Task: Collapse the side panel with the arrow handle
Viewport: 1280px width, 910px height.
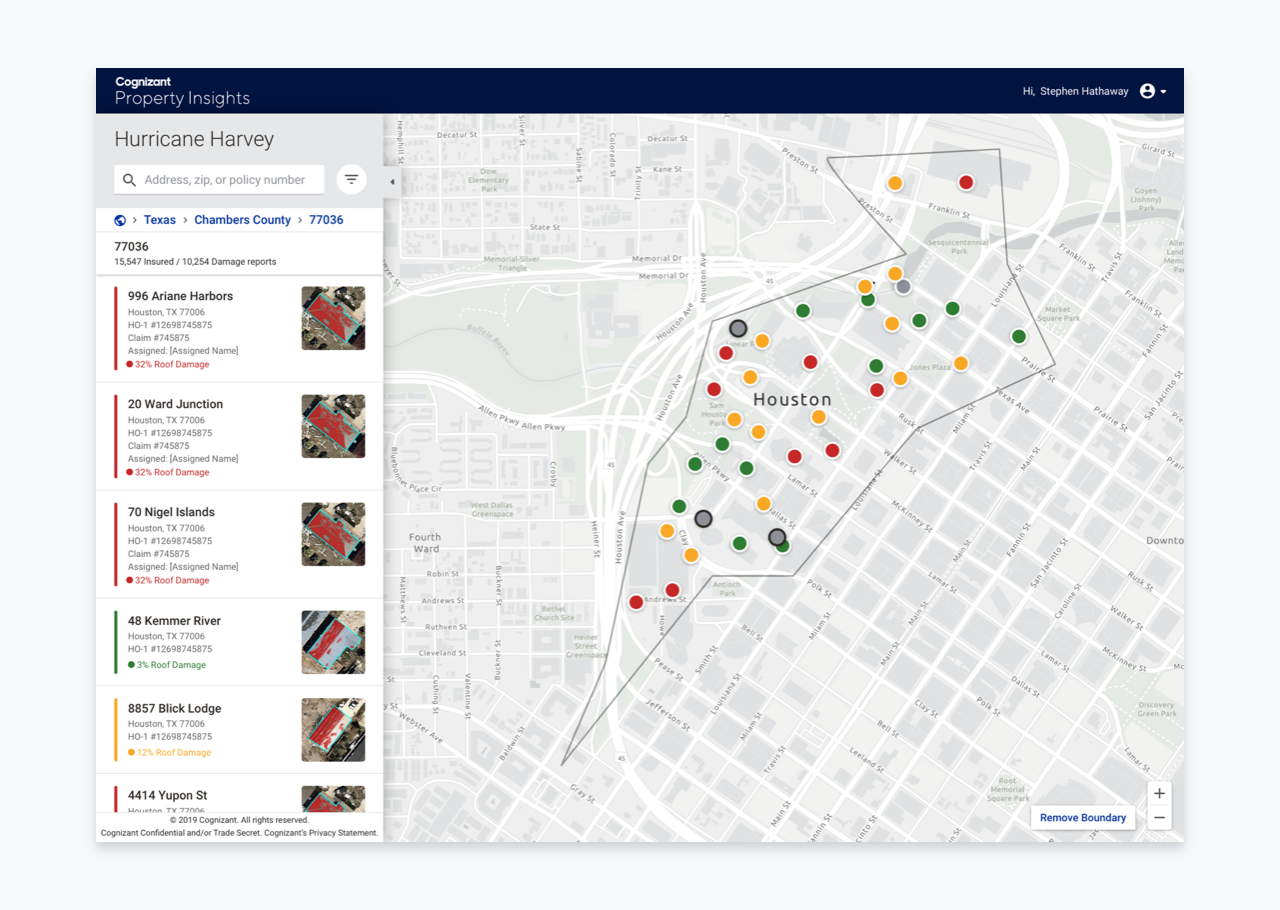Action: (392, 182)
